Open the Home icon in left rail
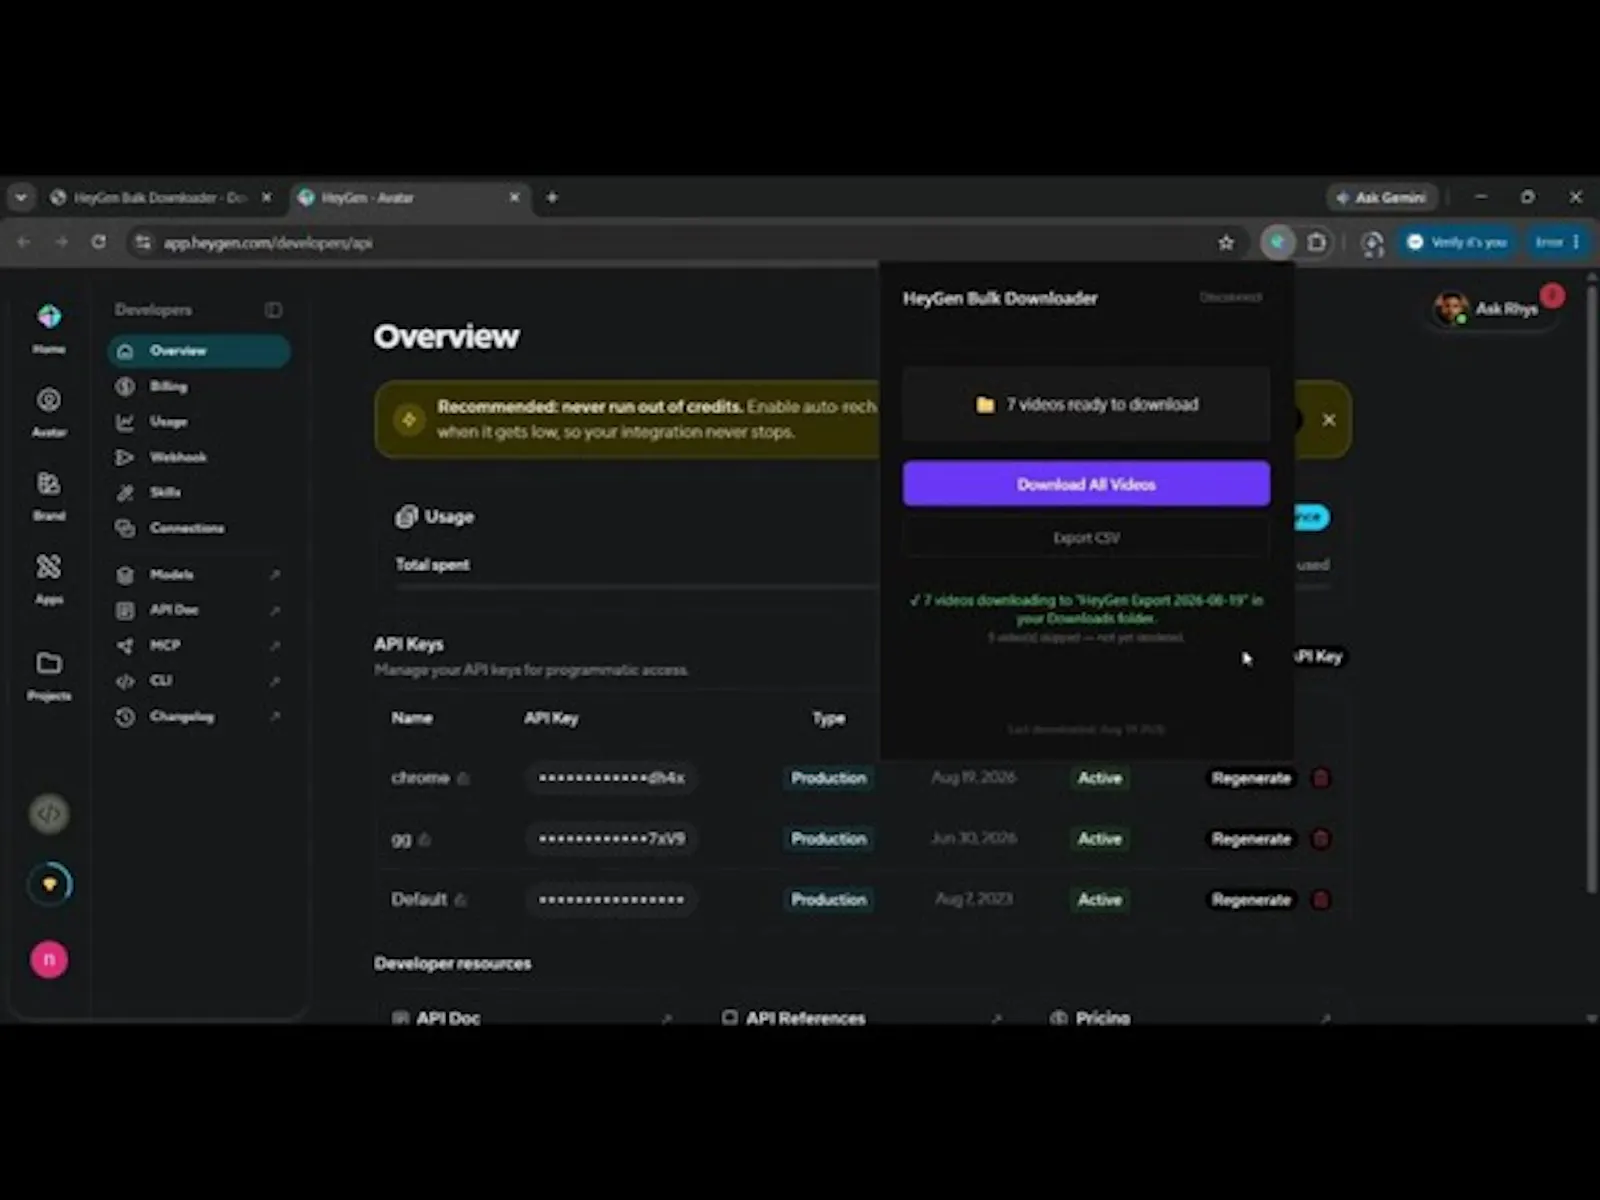Screen dimensions: 1600x1200 coord(49,328)
